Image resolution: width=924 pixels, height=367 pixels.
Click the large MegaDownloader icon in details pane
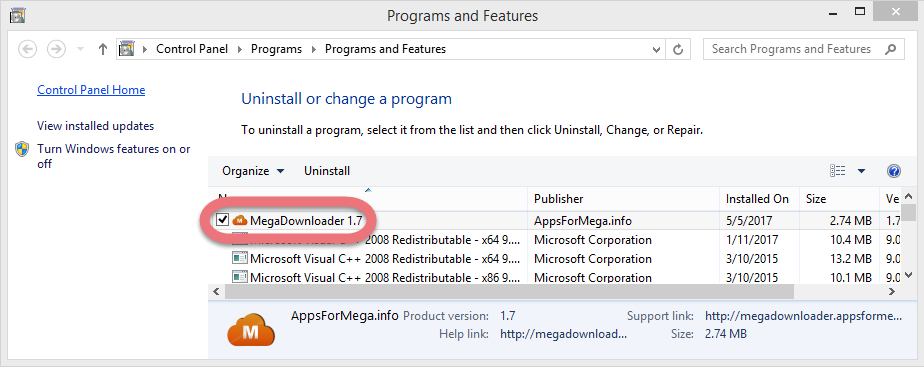point(251,330)
